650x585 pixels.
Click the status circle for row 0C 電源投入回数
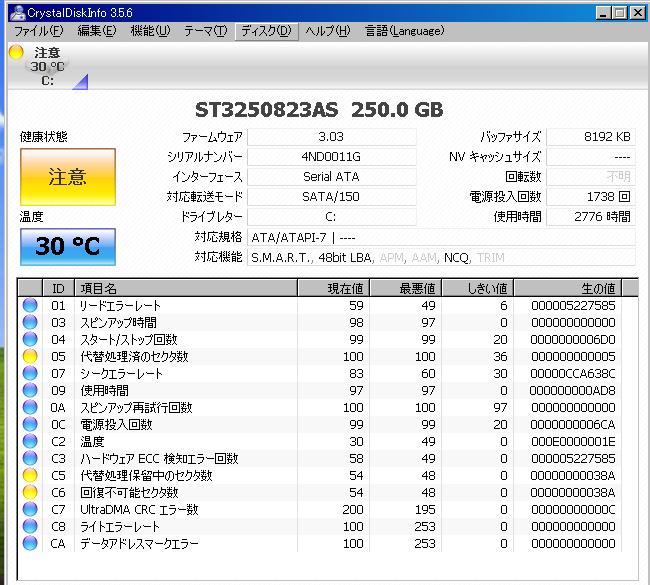[30, 424]
